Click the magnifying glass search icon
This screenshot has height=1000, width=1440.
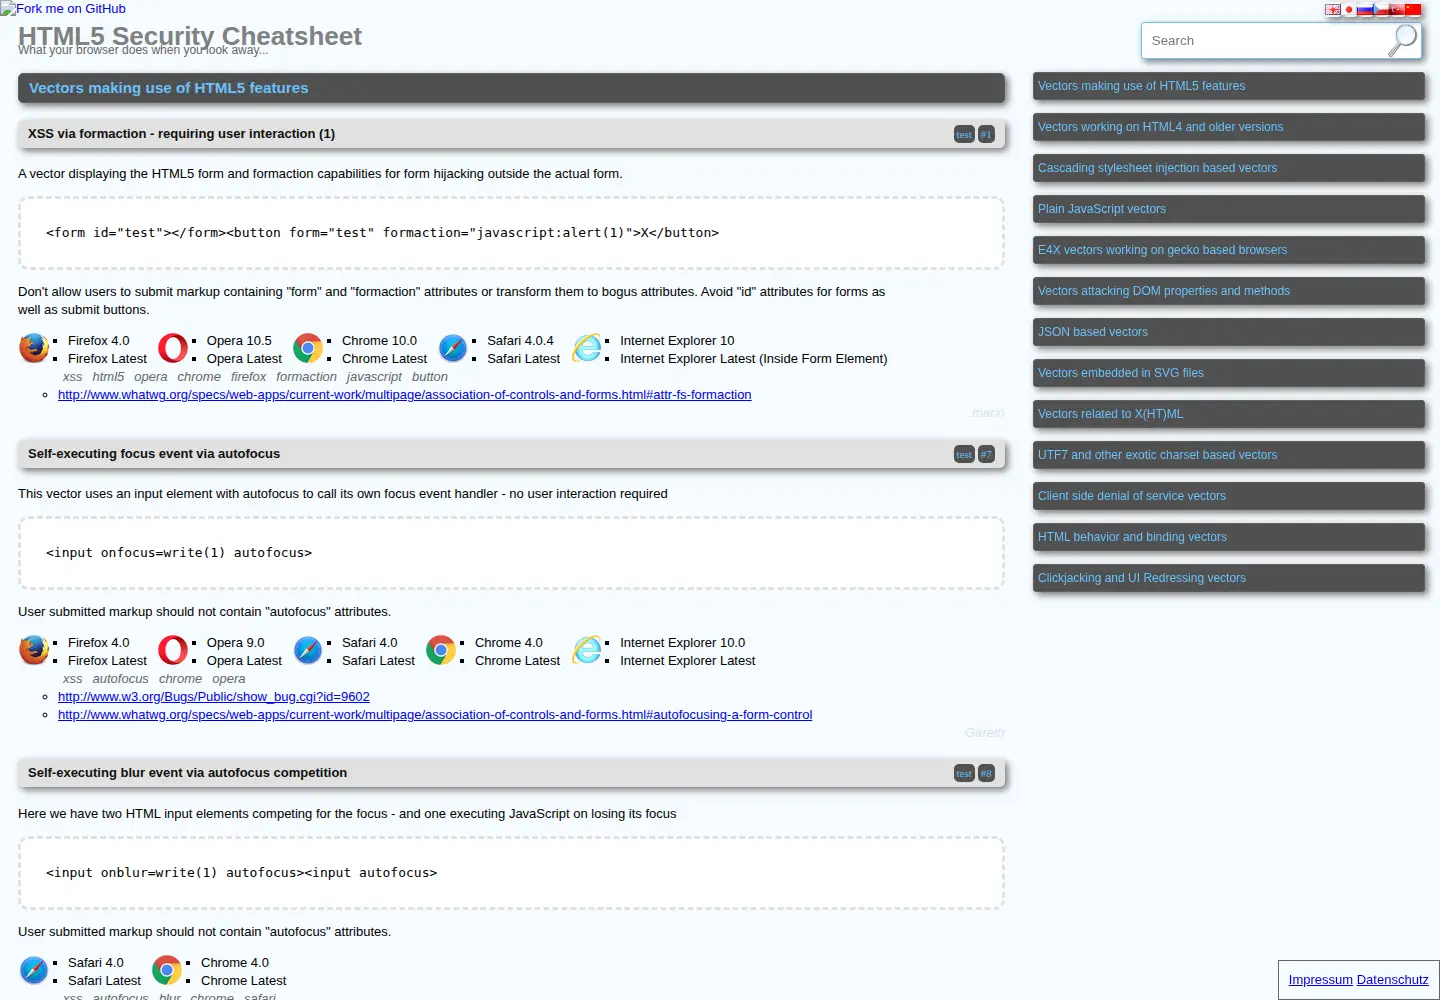[1403, 41]
